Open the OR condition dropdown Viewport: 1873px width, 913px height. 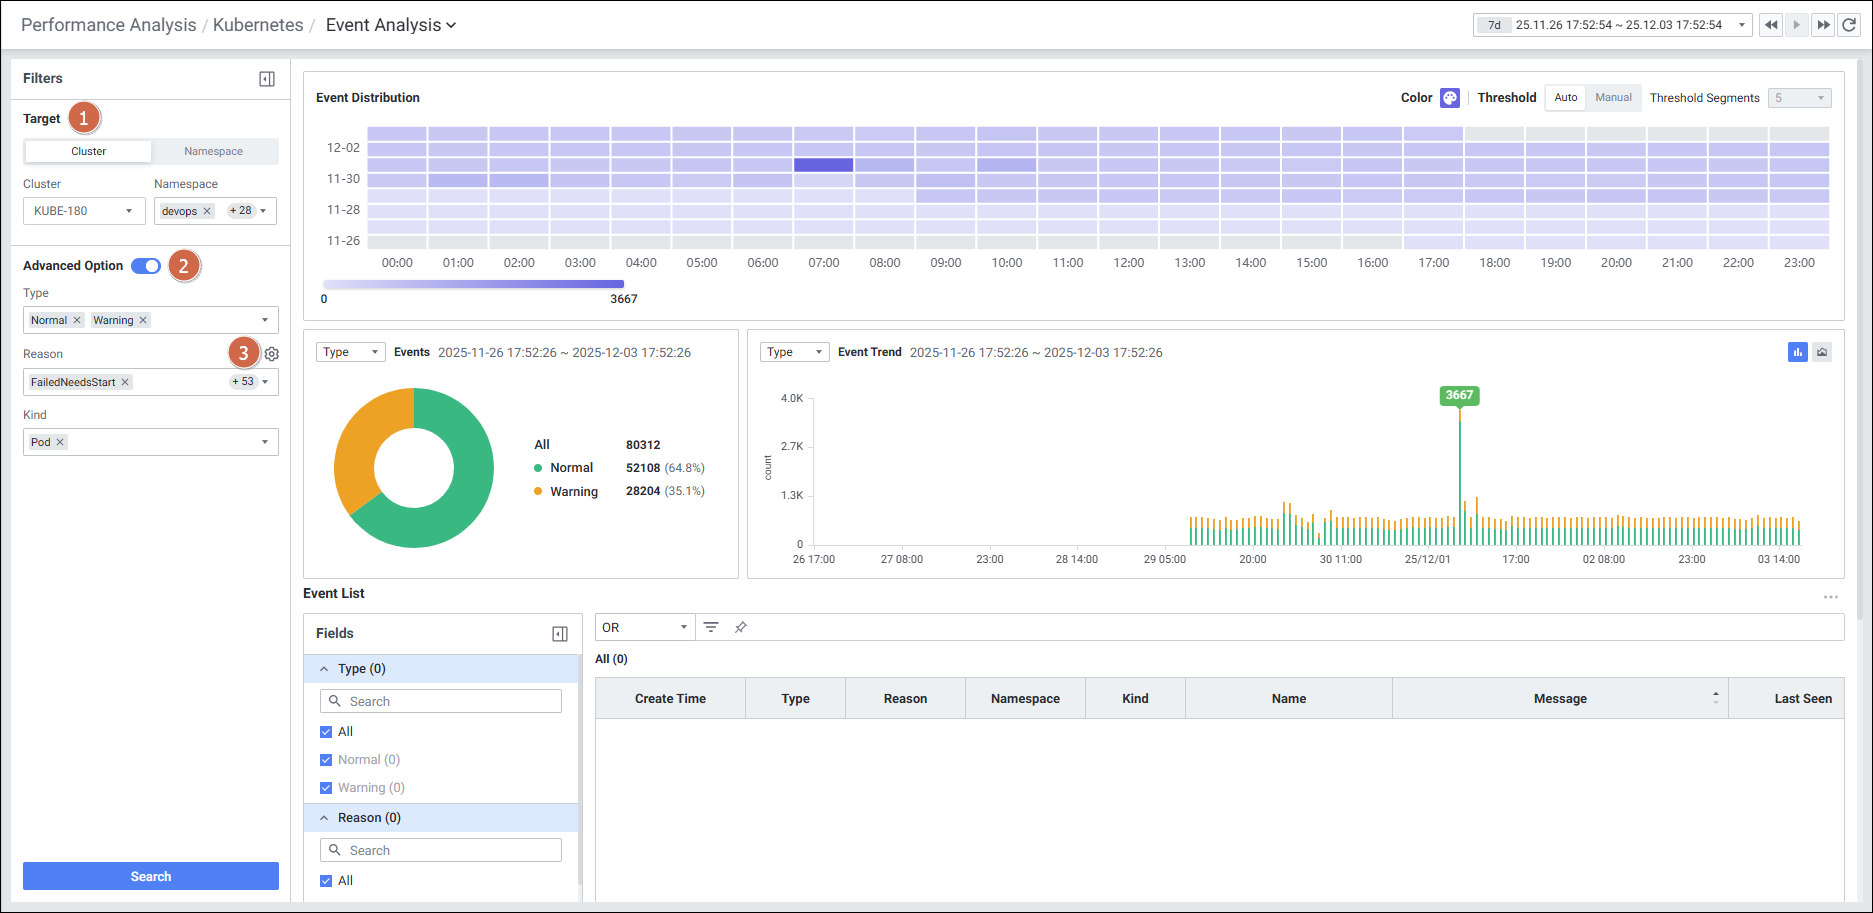click(x=645, y=628)
